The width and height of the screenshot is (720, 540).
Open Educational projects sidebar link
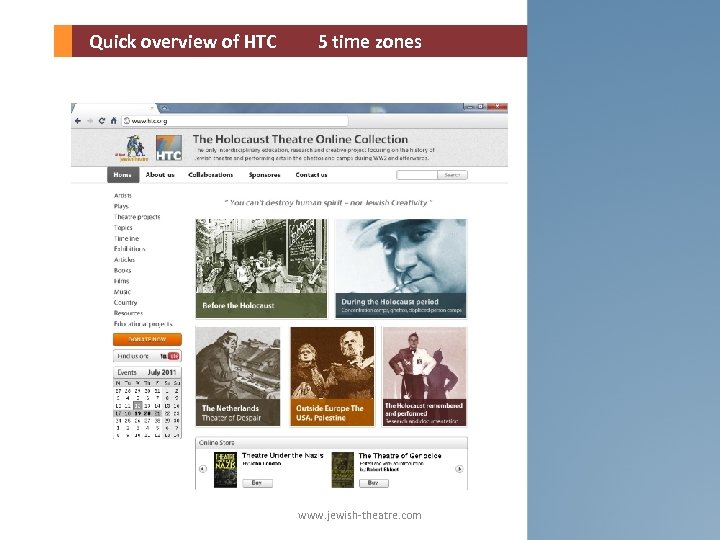tap(143, 324)
